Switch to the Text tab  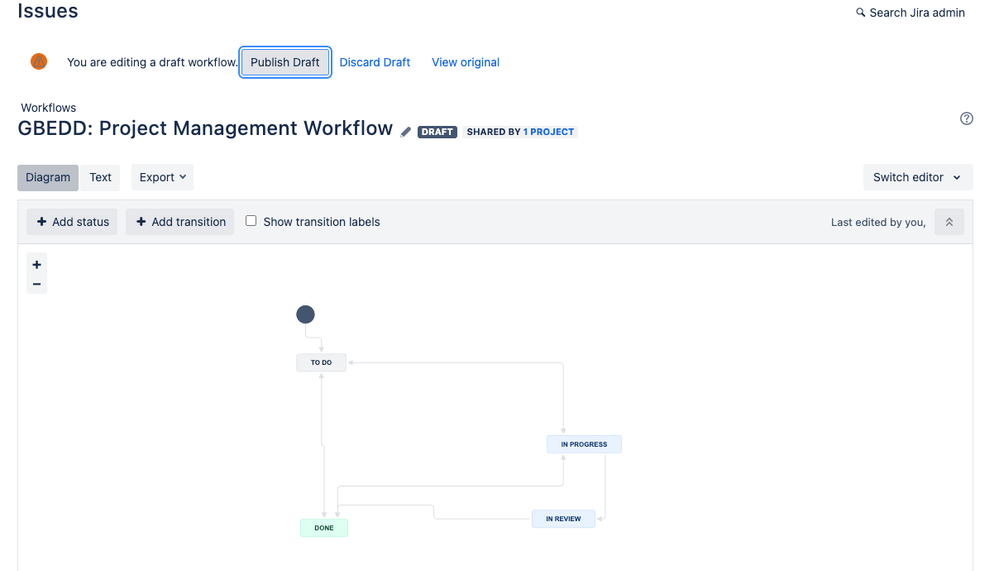click(100, 177)
